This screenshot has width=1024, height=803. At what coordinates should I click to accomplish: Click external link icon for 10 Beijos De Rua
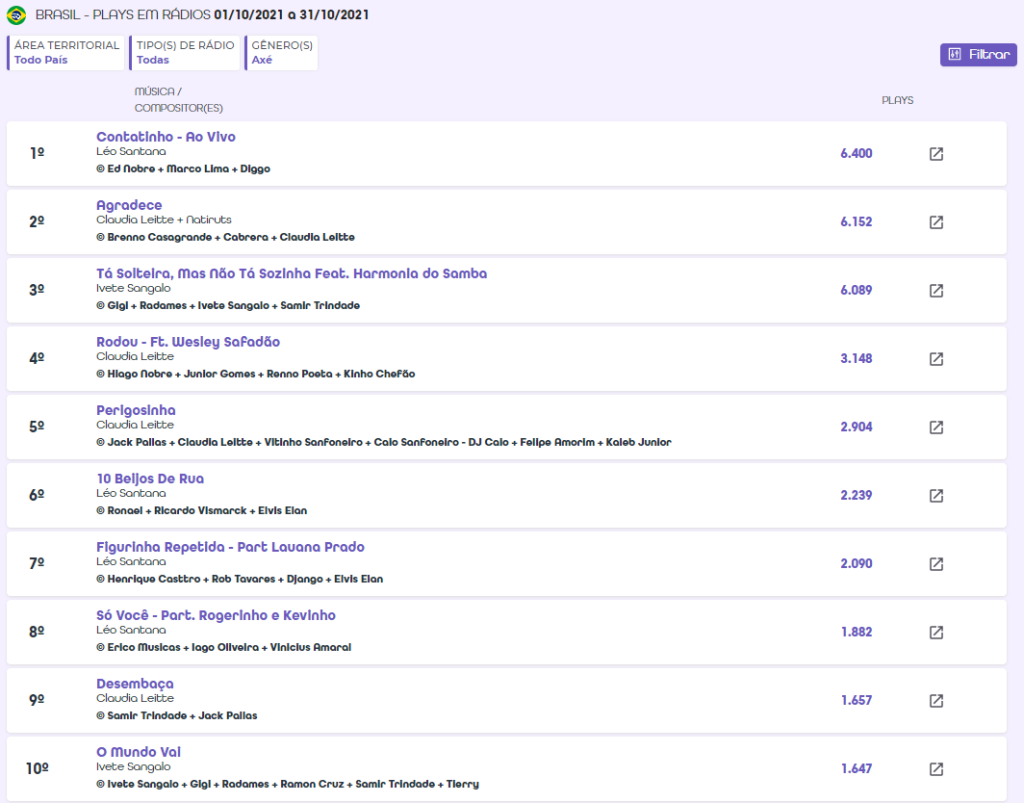[936, 496]
